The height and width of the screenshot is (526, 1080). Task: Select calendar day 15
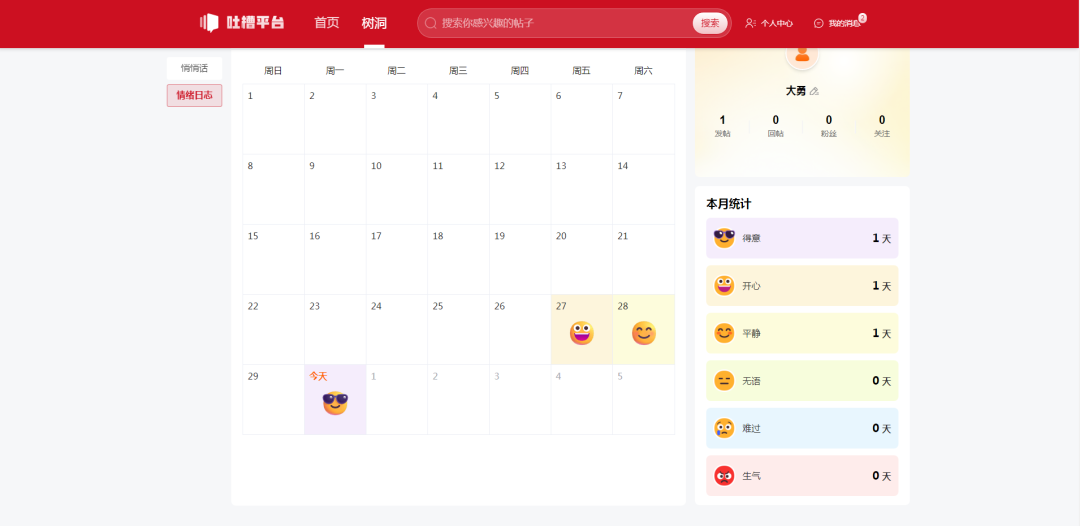click(x=273, y=260)
